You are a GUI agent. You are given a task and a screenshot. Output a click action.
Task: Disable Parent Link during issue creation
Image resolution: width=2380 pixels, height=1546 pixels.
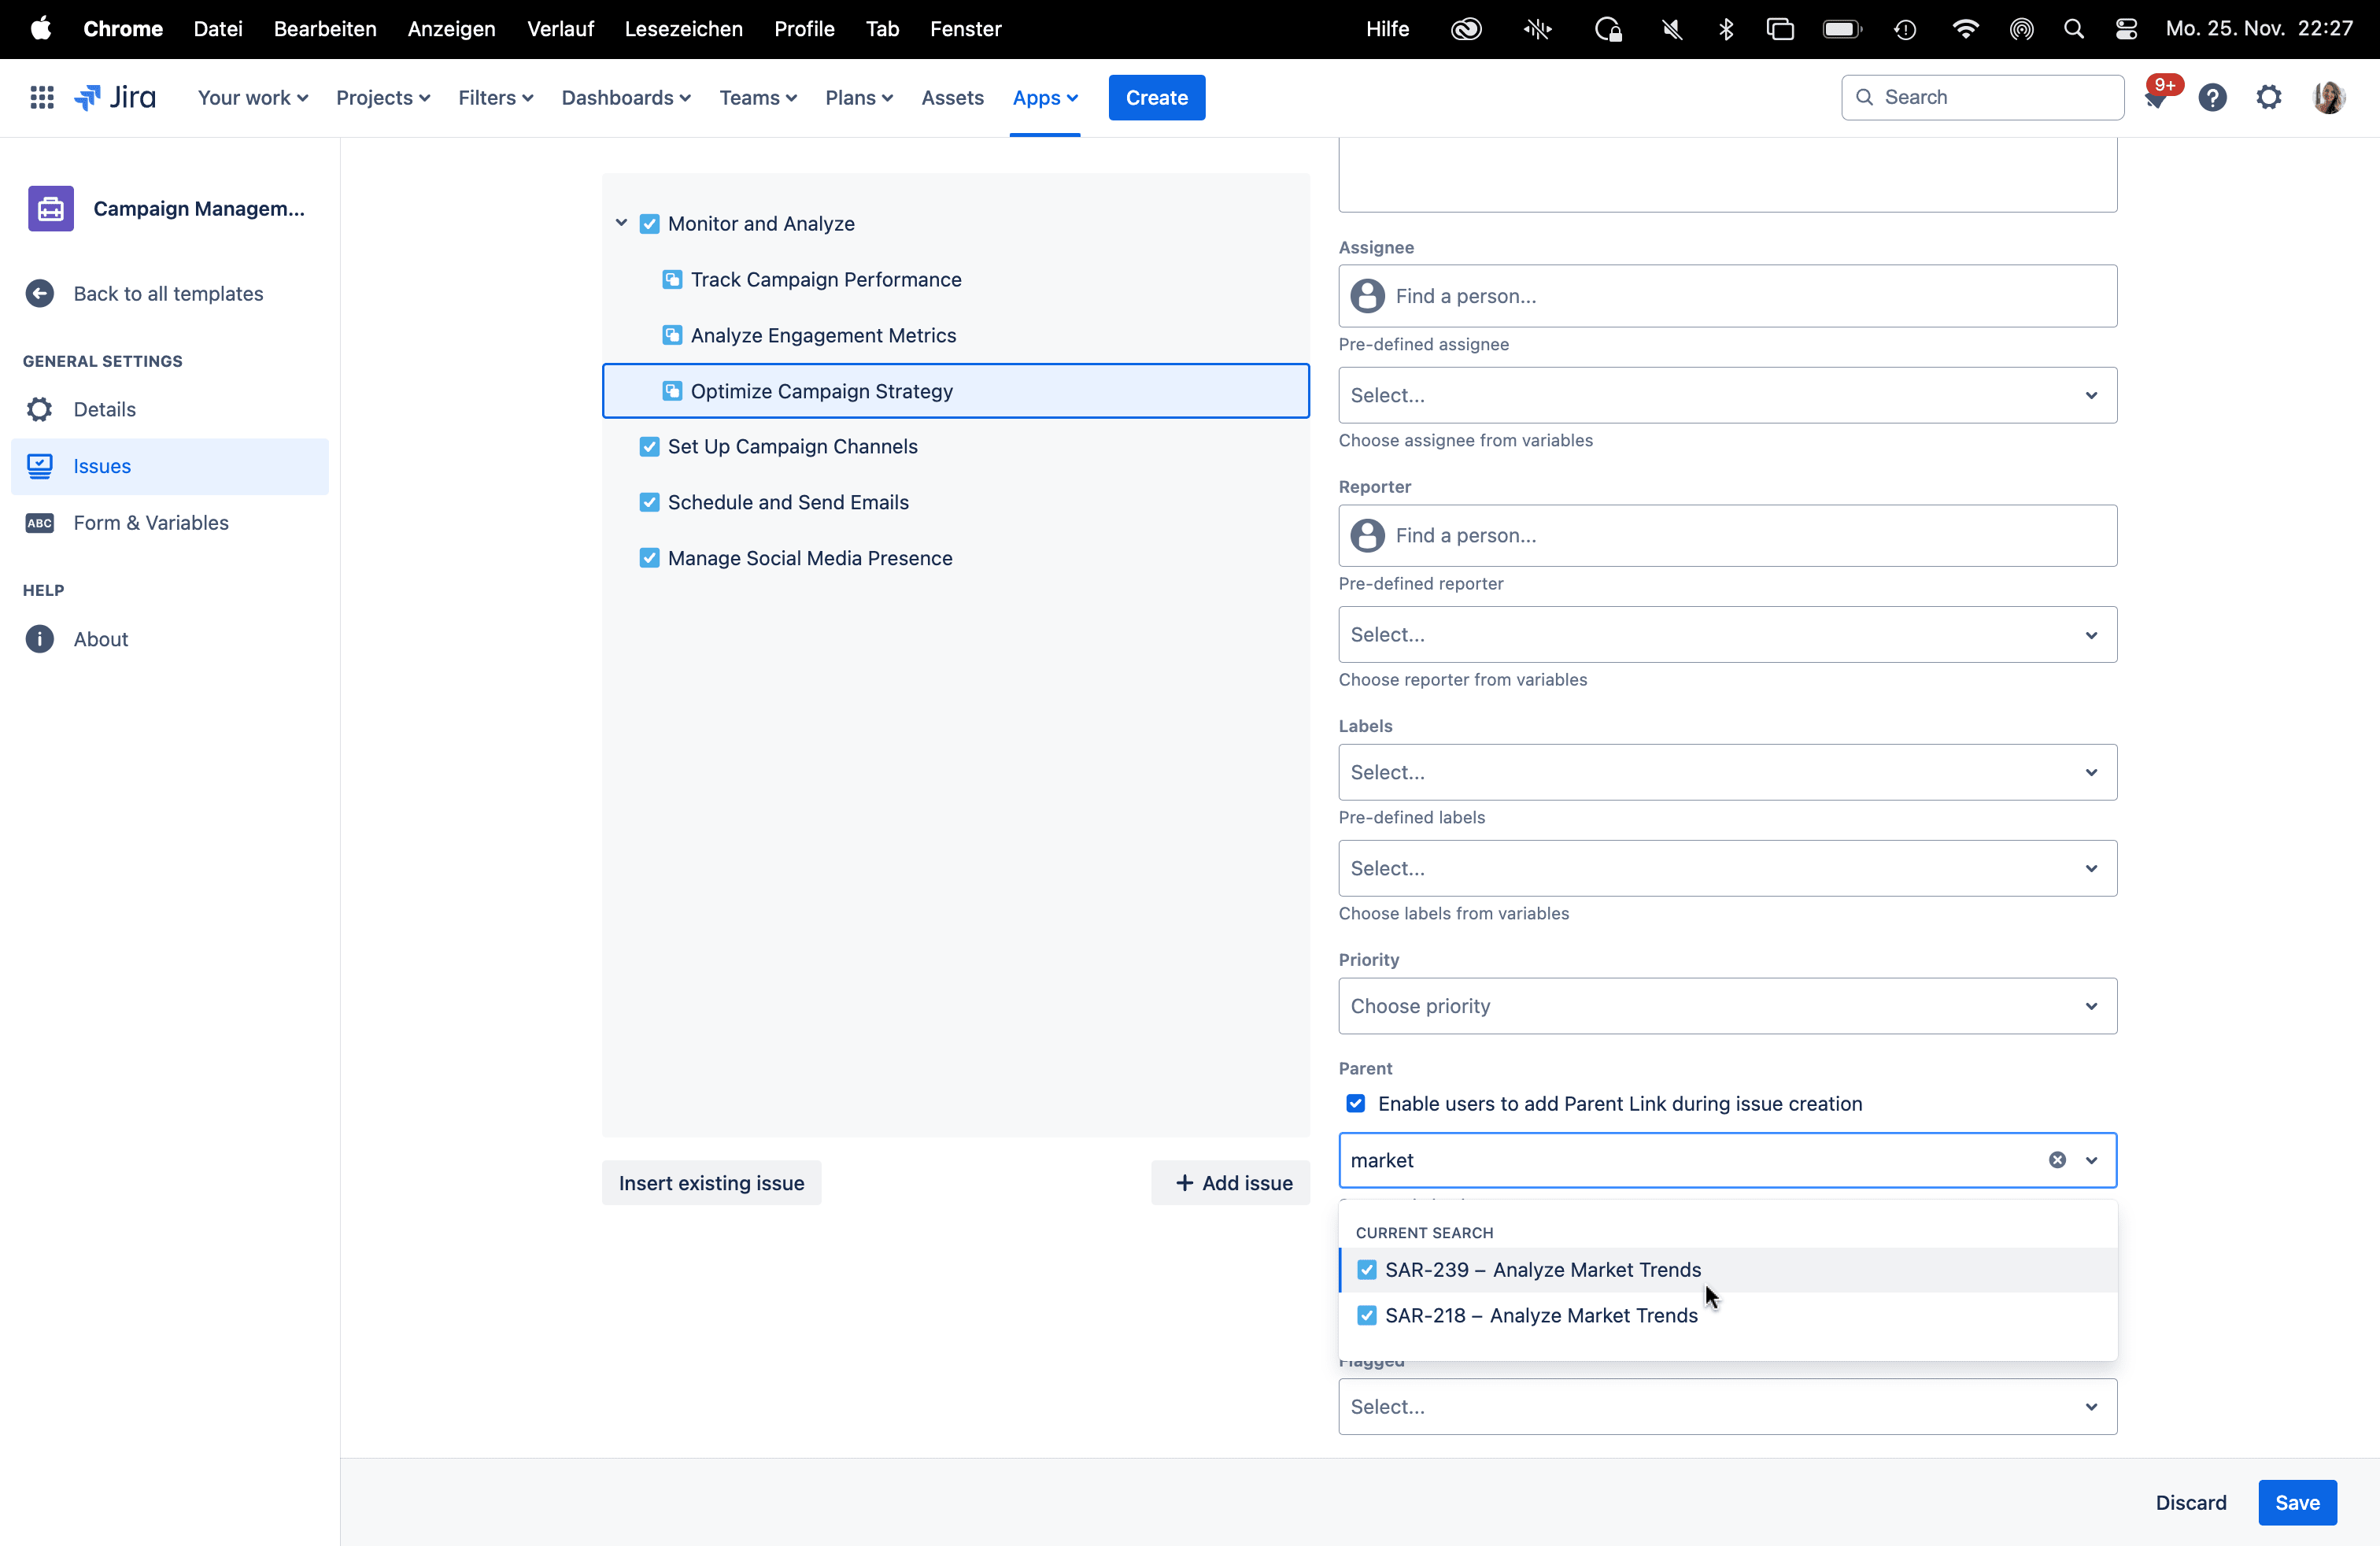[1355, 1103]
